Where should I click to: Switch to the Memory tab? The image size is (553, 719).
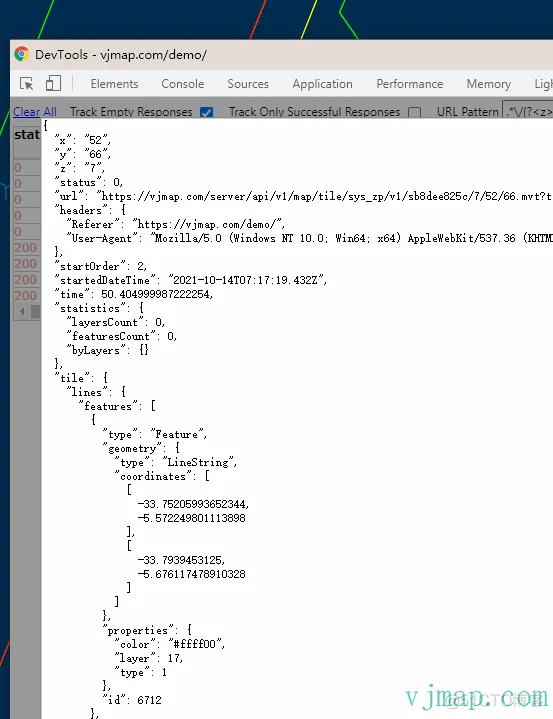488,84
